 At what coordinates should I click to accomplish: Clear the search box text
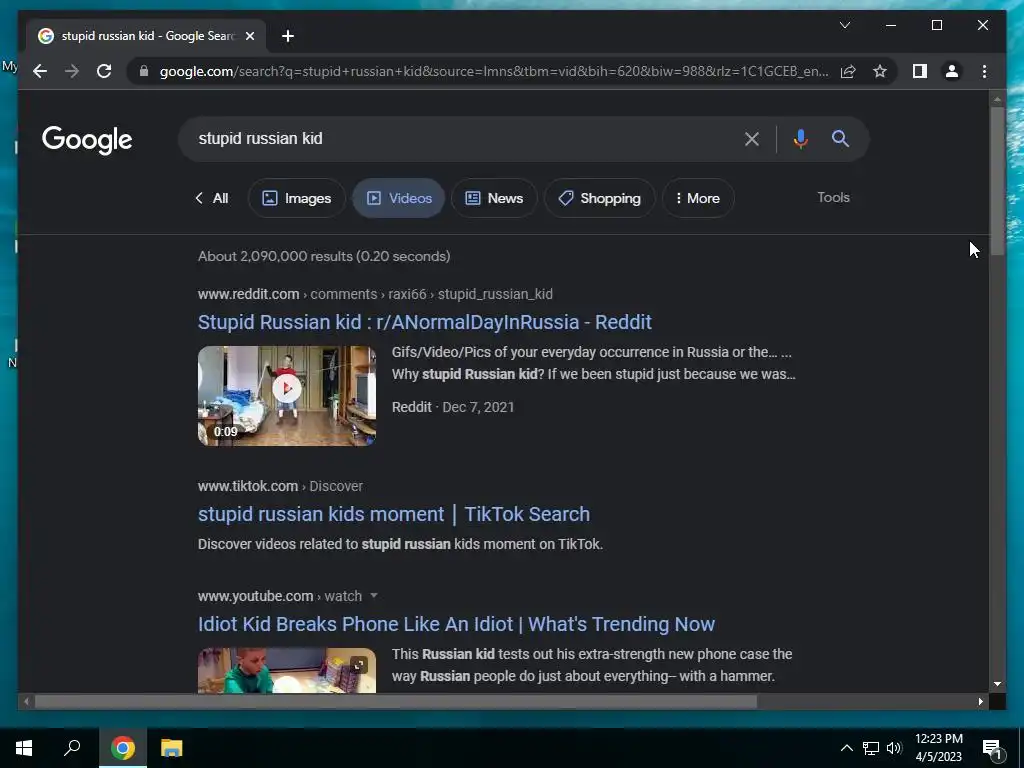(752, 138)
